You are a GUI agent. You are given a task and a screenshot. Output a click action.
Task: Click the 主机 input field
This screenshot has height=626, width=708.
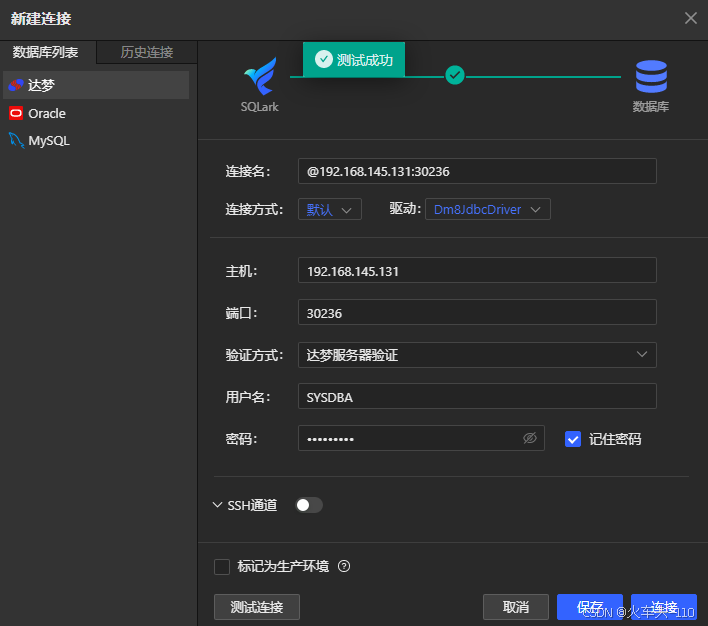click(477, 270)
